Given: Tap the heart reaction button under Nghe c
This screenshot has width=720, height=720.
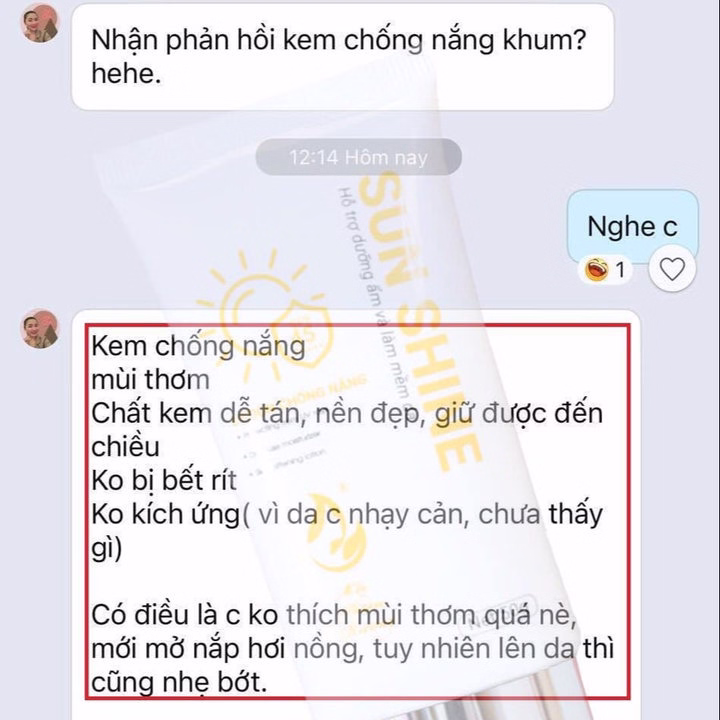Looking at the screenshot, I should tap(672, 269).
